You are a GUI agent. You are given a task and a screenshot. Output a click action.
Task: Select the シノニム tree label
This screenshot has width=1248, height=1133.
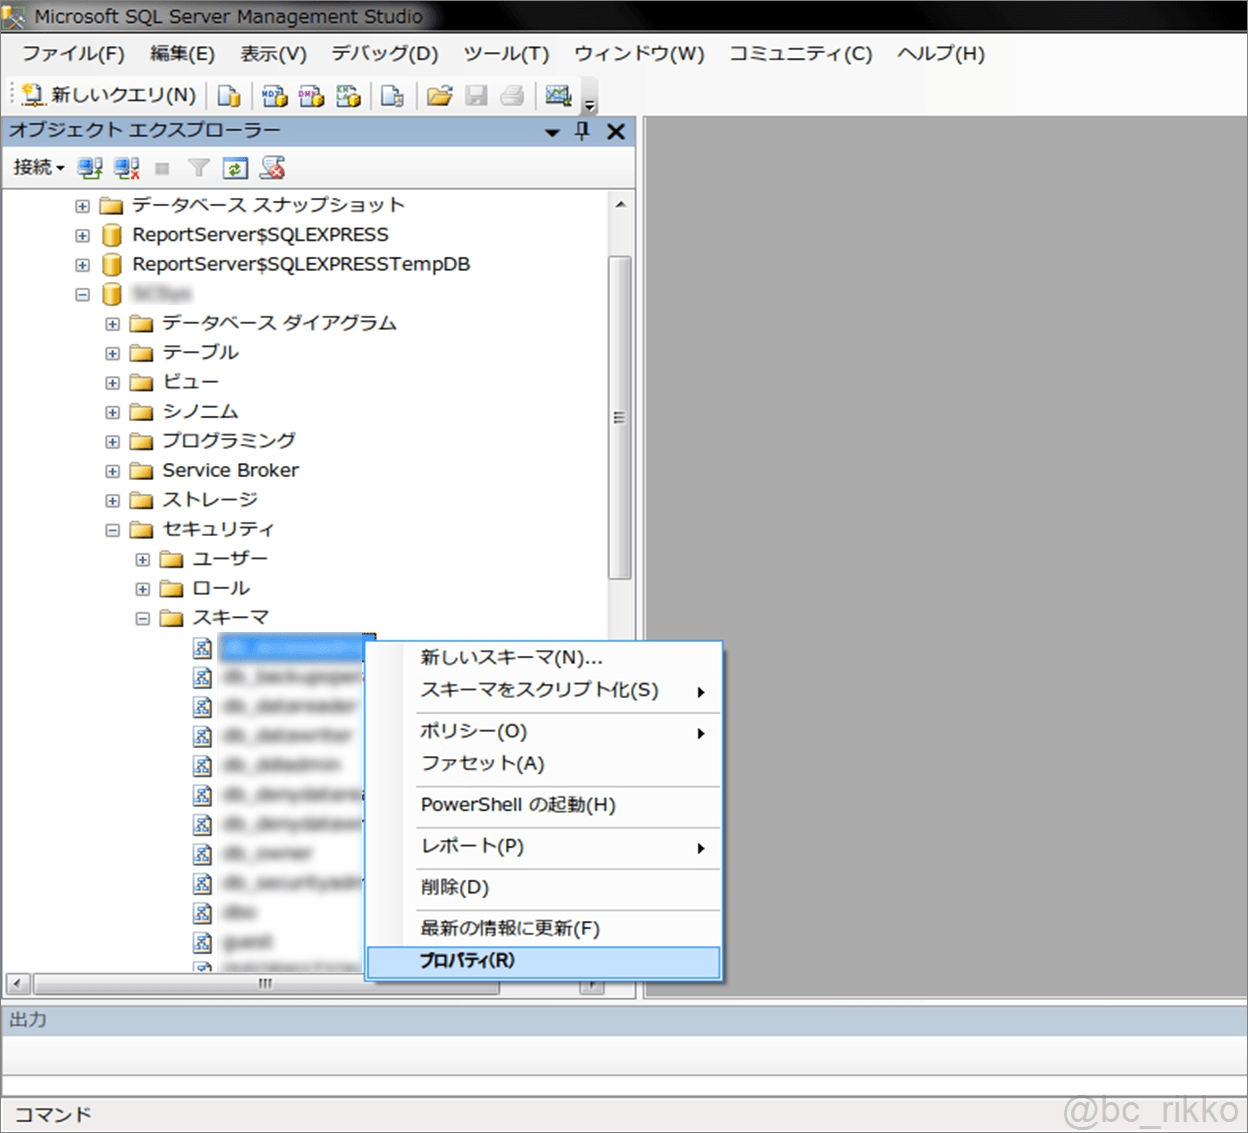(x=200, y=411)
